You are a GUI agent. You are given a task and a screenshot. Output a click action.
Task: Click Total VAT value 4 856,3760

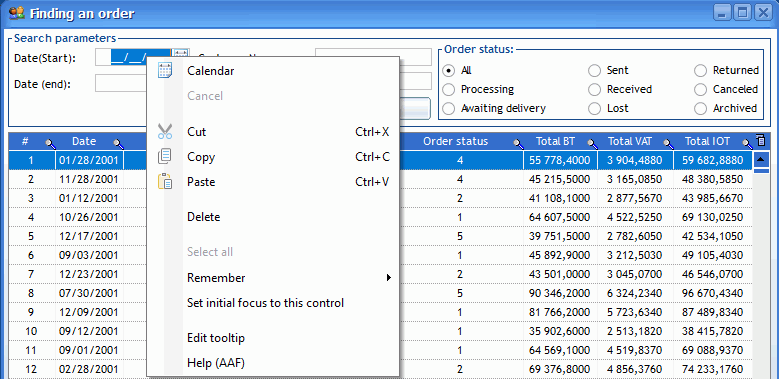coord(636,369)
